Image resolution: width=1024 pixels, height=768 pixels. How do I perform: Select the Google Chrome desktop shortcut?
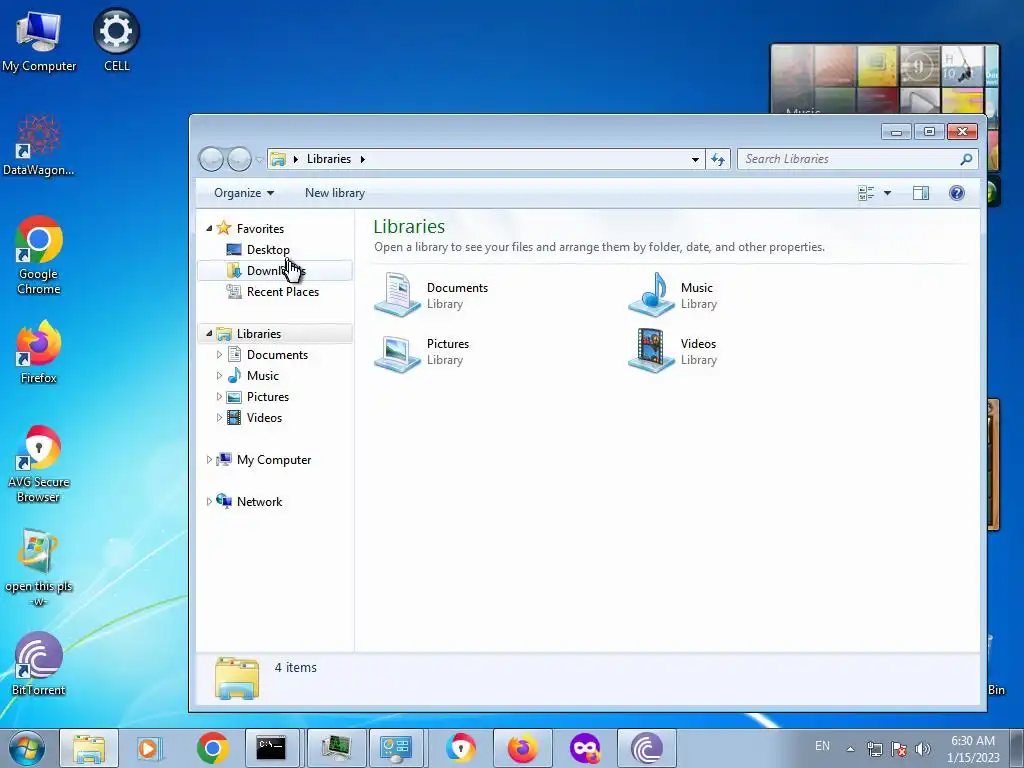pos(38,255)
